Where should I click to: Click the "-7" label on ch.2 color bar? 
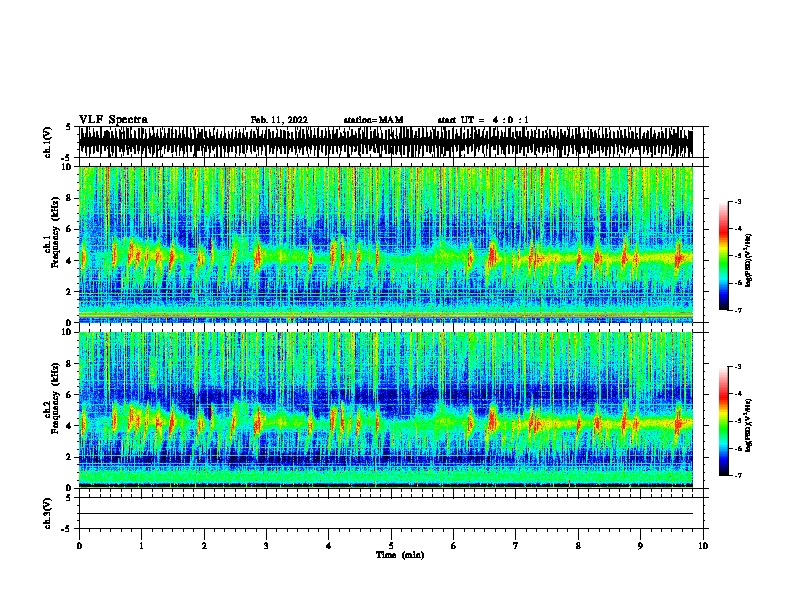coord(738,475)
